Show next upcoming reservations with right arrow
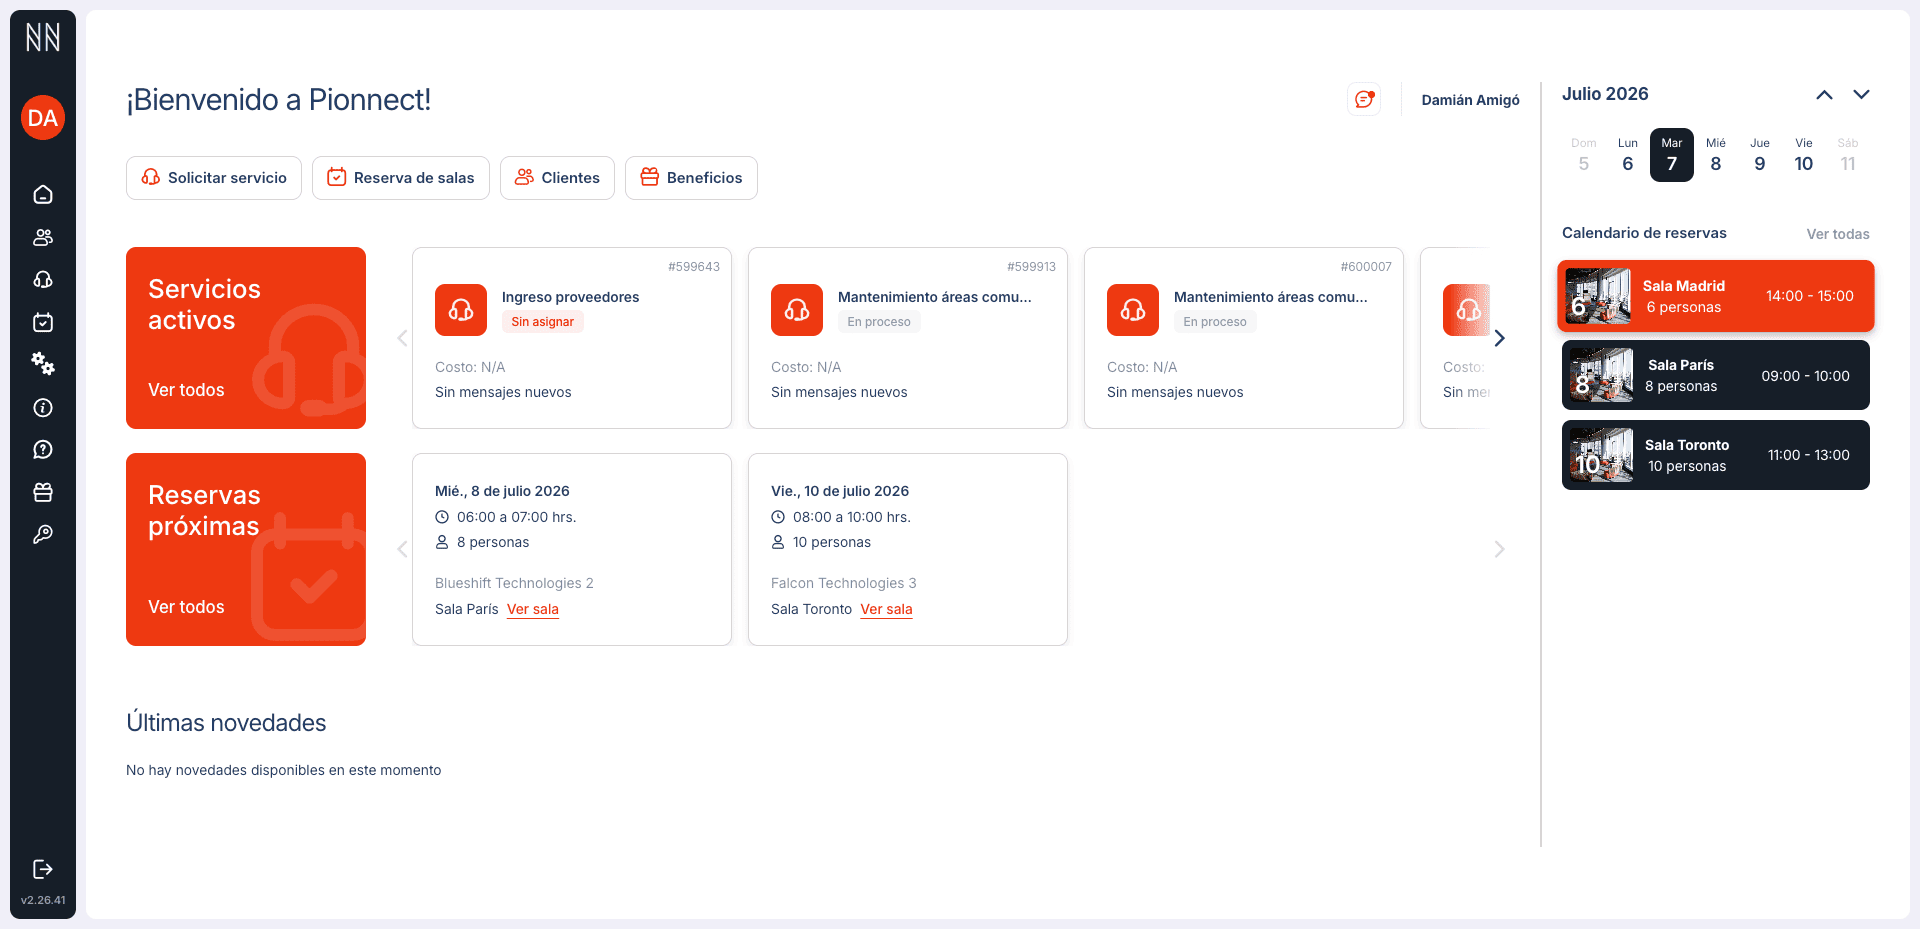The height and width of the screenshot is (929, 1920). click(x=1499, y=549)
